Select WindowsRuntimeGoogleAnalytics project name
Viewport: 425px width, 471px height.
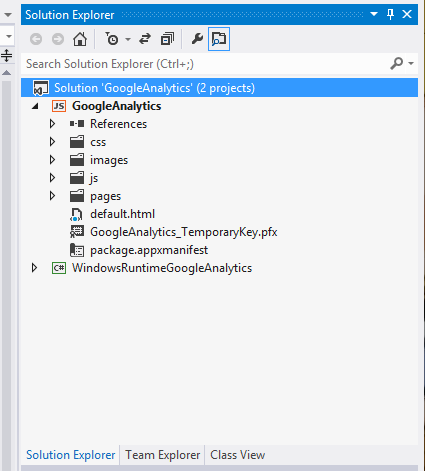[162, 268]
